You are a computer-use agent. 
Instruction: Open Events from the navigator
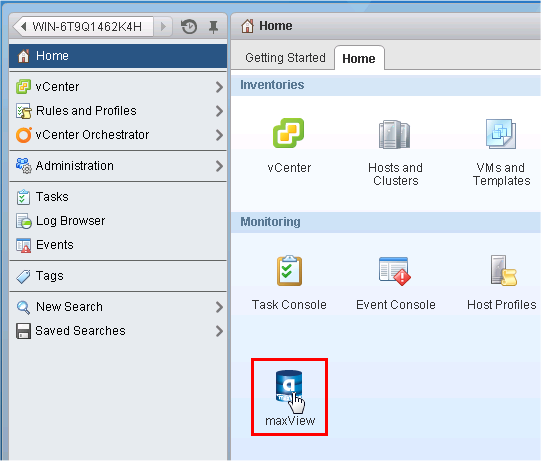[118, 245]
